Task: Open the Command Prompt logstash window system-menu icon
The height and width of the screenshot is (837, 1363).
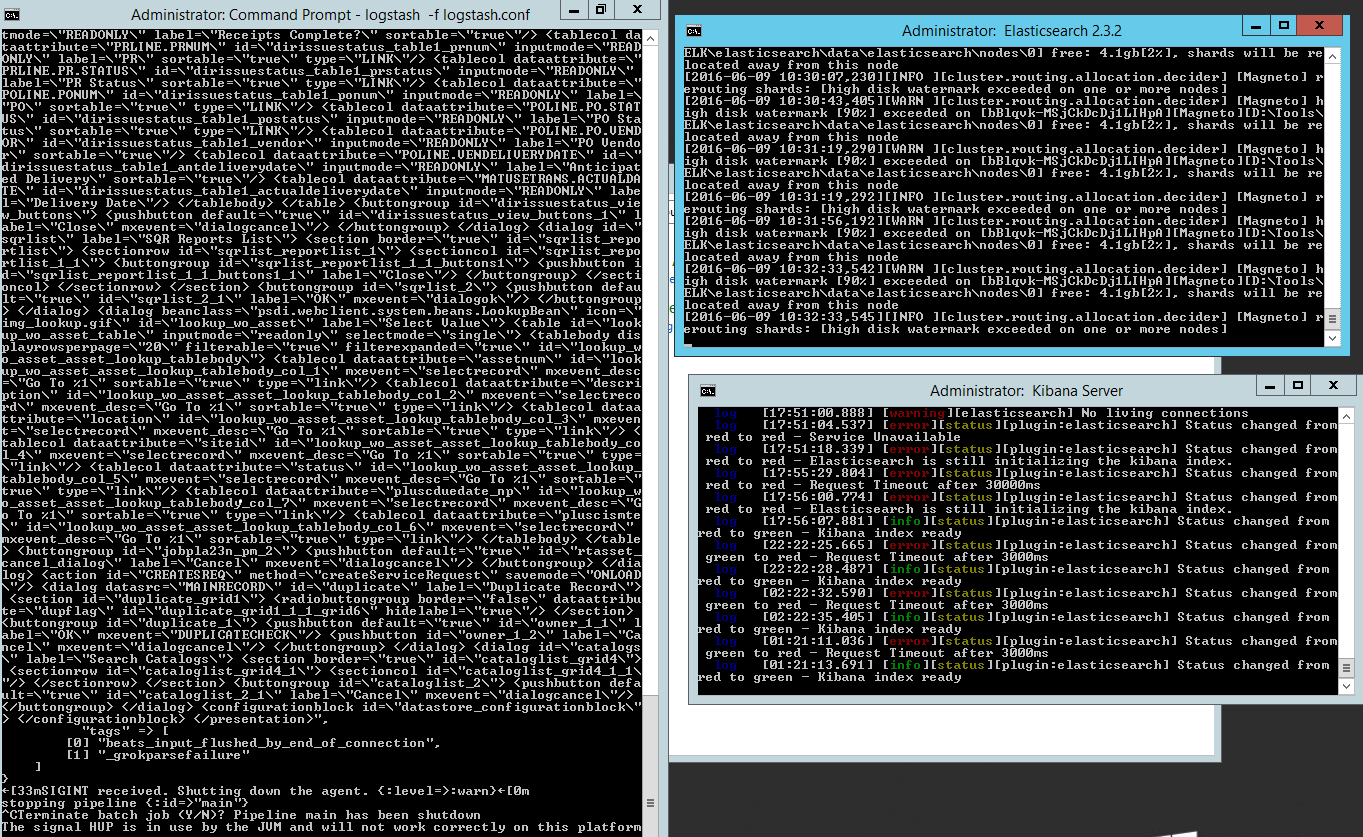Action: 14,14
